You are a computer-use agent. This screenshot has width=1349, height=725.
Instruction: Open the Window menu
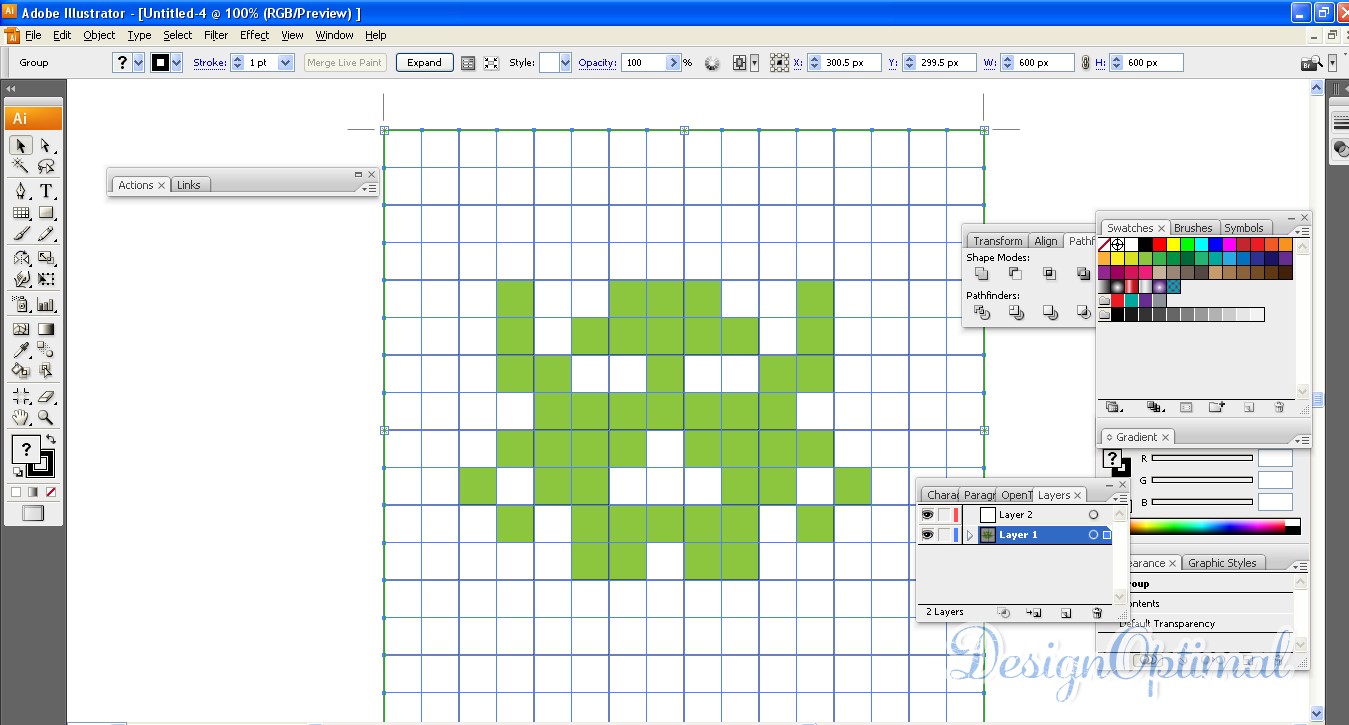334,35
